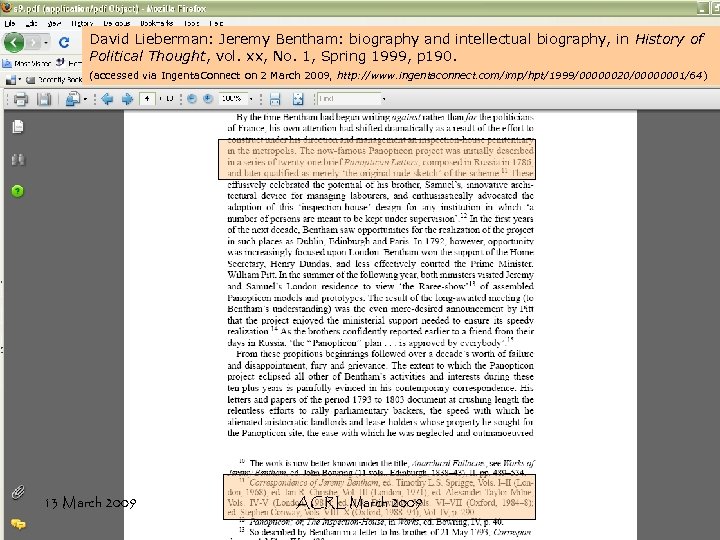Open the Pages thumbnail panel icon
Screen dimensions: 720x540
pyautogui.click(x=18, y=126)
